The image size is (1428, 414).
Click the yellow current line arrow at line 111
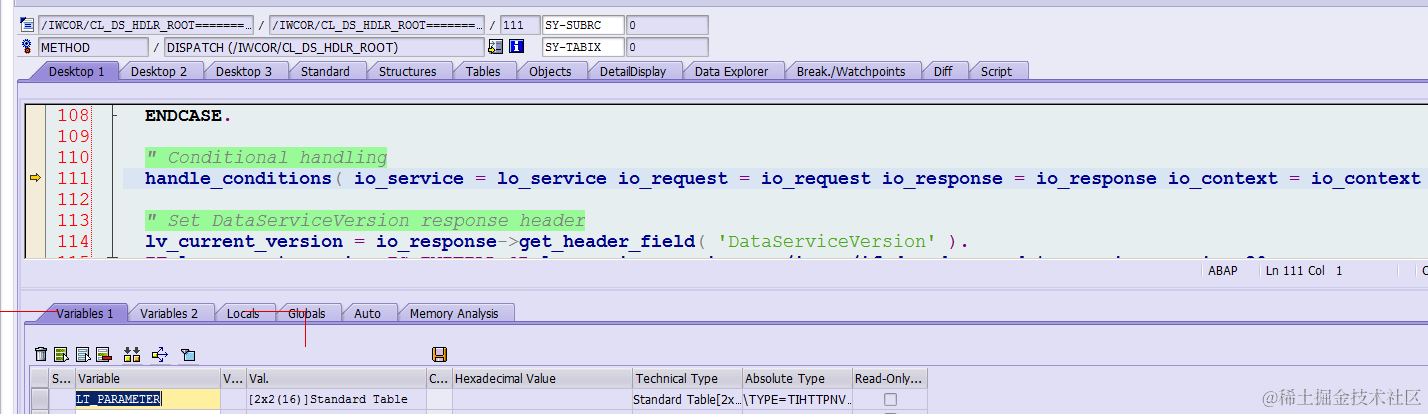click(36, 178)
